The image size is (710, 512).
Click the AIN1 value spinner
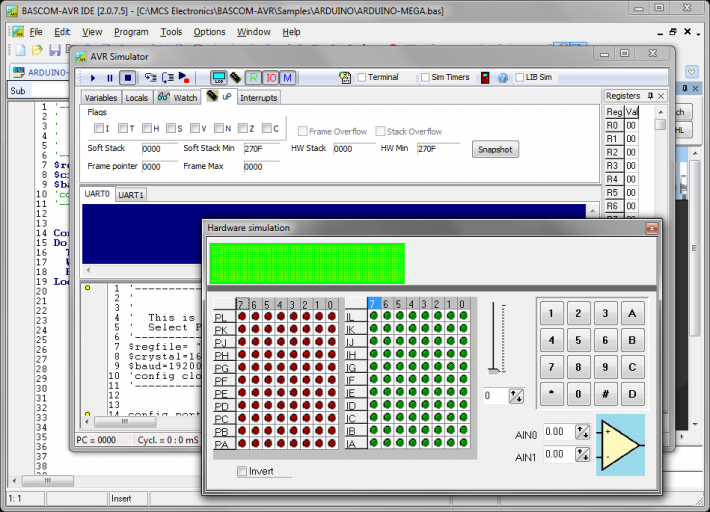(582, 454)
